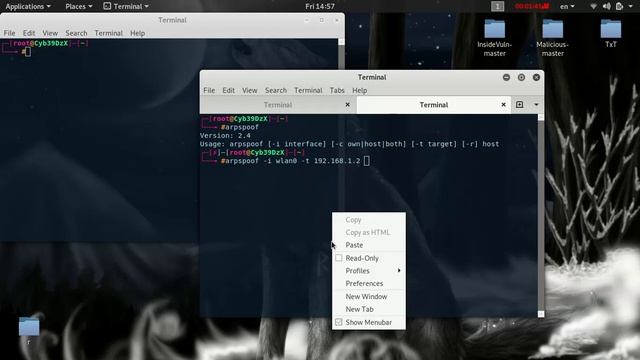
Task: Open the desktop folder labeled r
Action: point(29,330)
